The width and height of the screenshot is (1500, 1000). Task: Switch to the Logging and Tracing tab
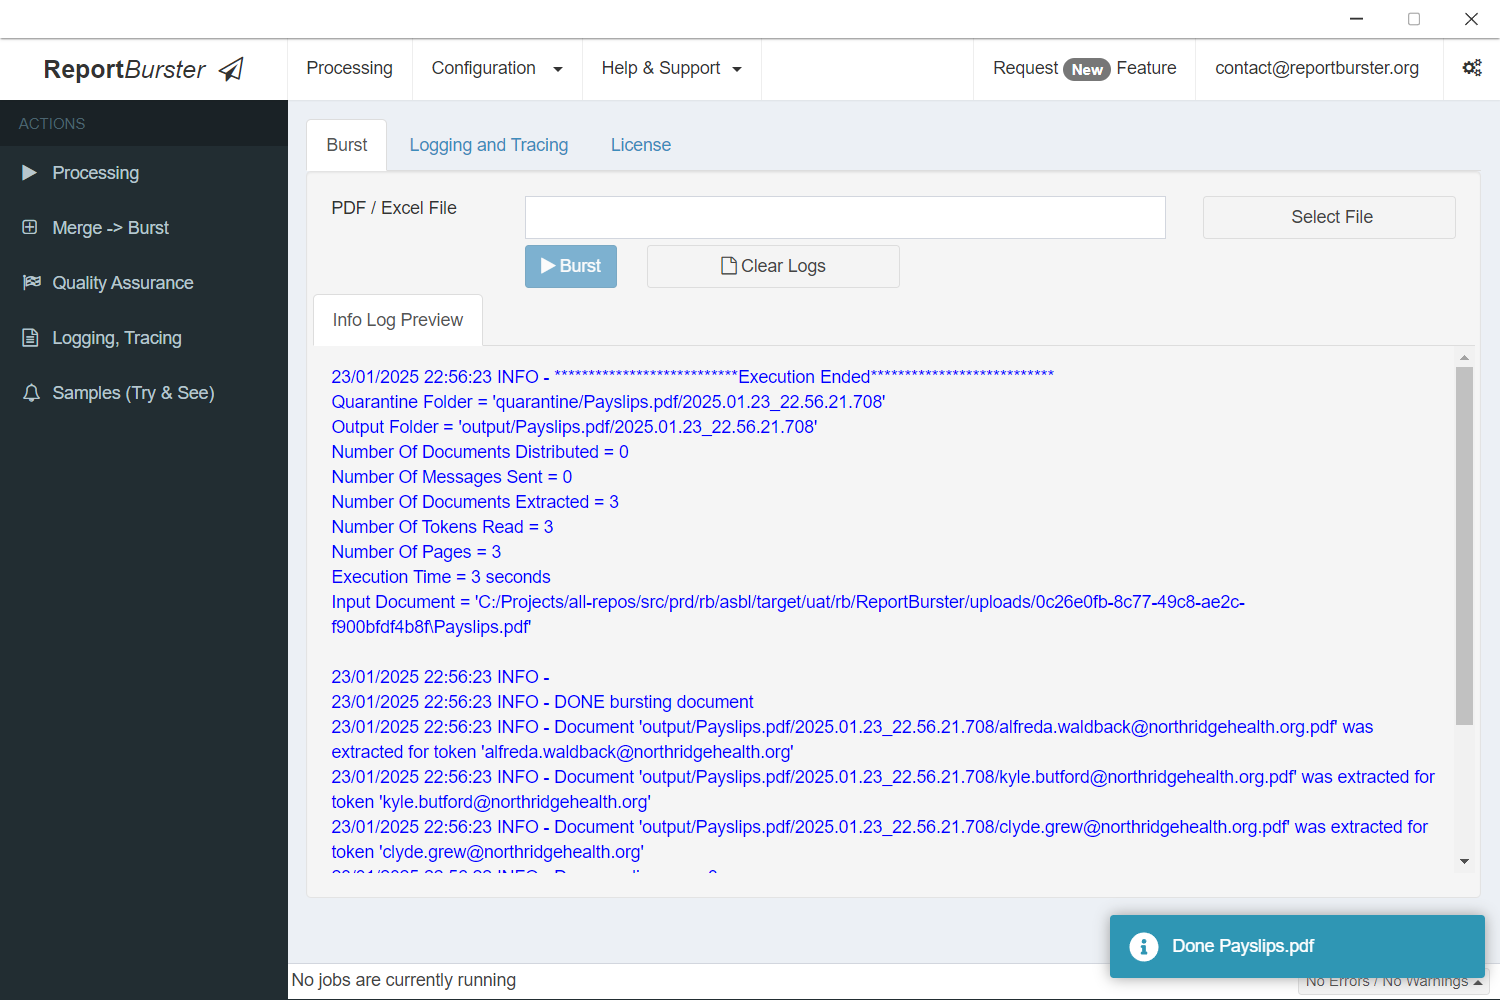click(488, 145)
